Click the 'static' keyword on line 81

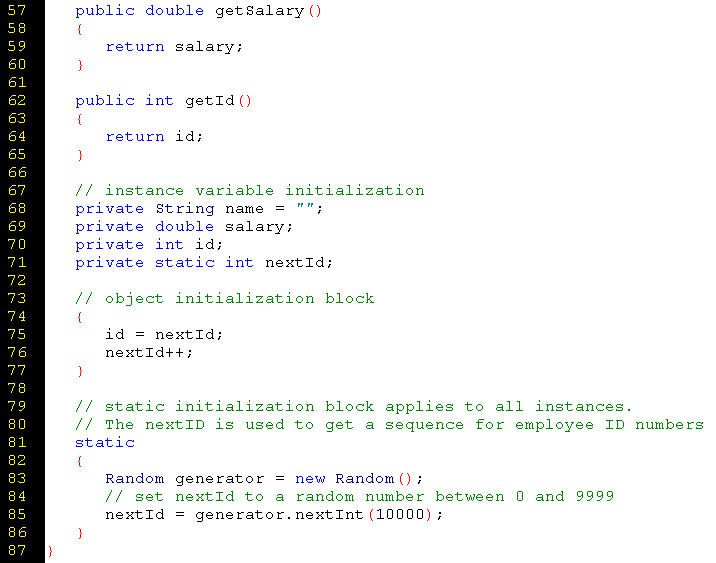tap(105, 442)
